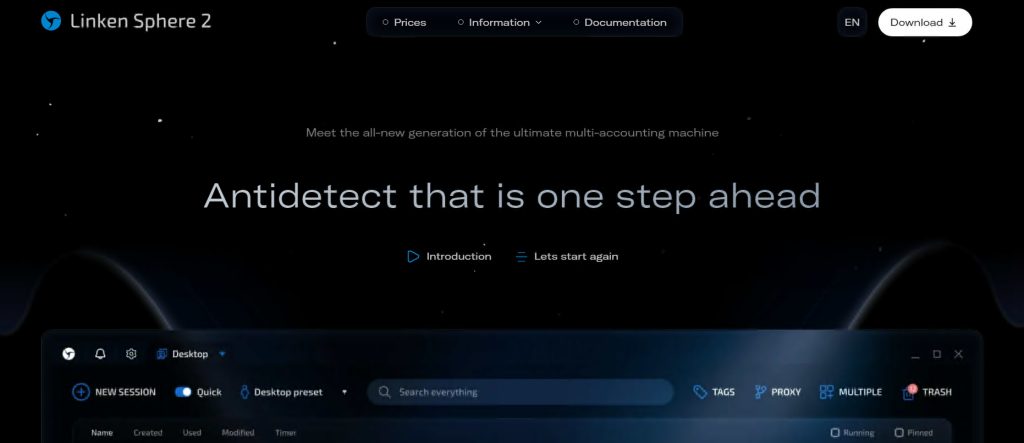Expand the Desktop workspace dropdown arrow

point(222,354)
